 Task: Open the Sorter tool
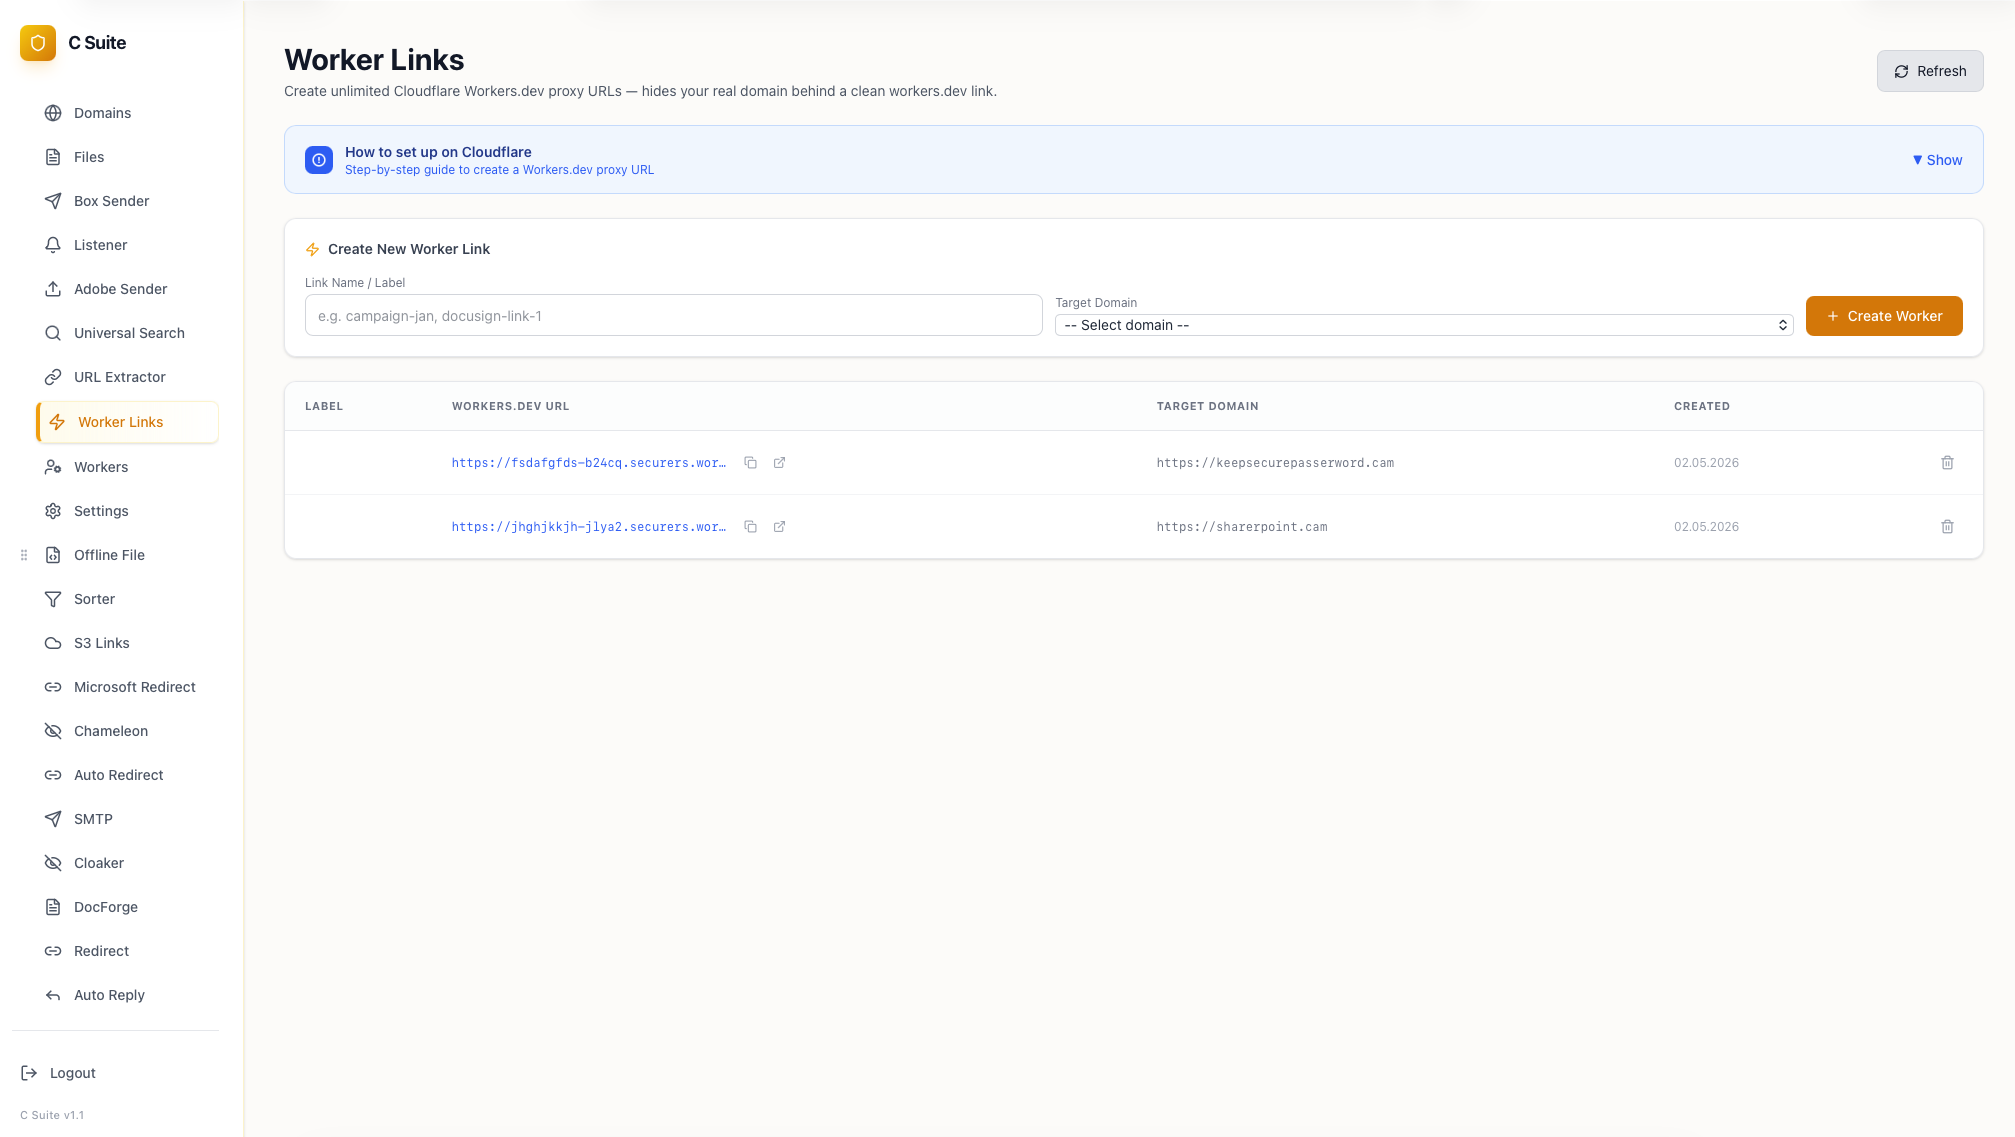127,599
